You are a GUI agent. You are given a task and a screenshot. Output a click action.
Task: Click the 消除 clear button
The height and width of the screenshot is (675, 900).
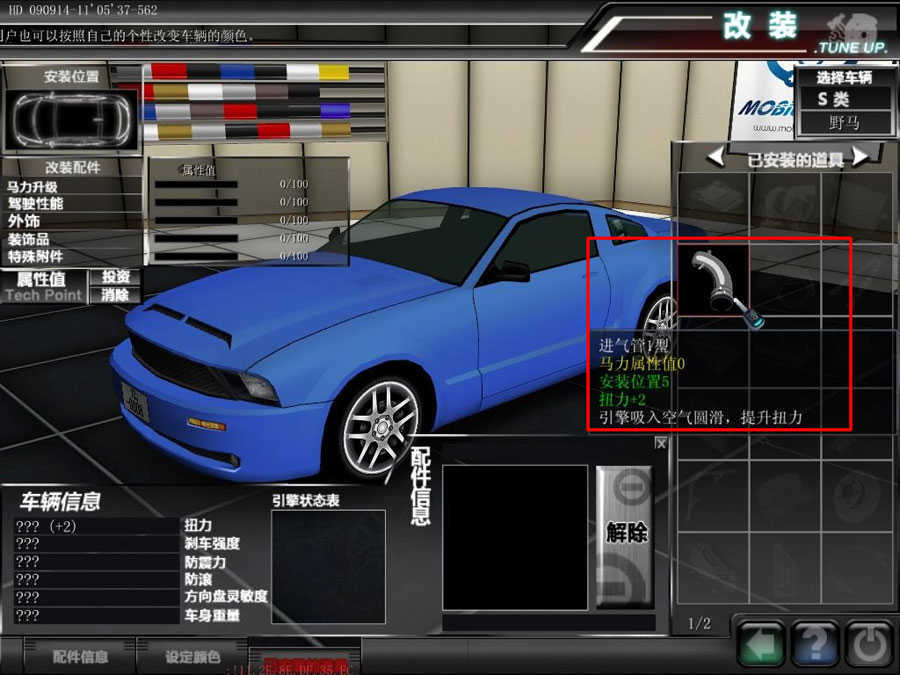[x=116, y=295]
